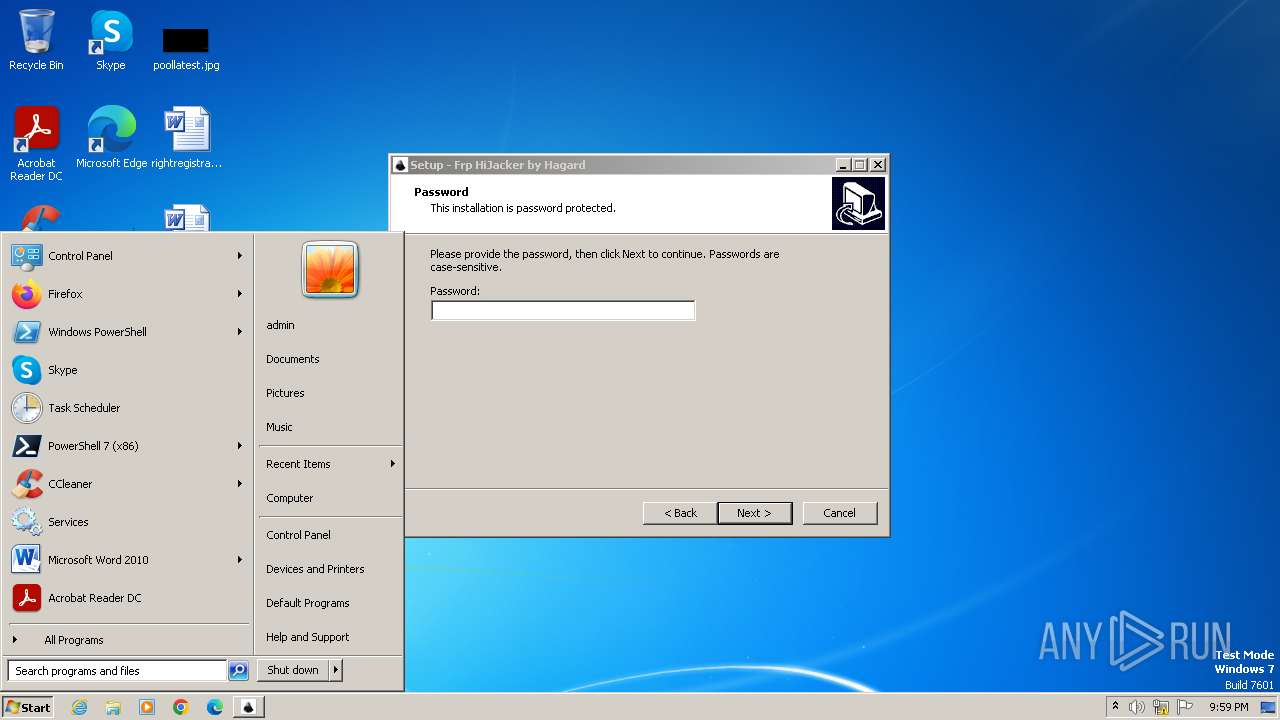Click the Action Center flag tray icon
Screen dimensions: 1280x720
(1185, 707)
